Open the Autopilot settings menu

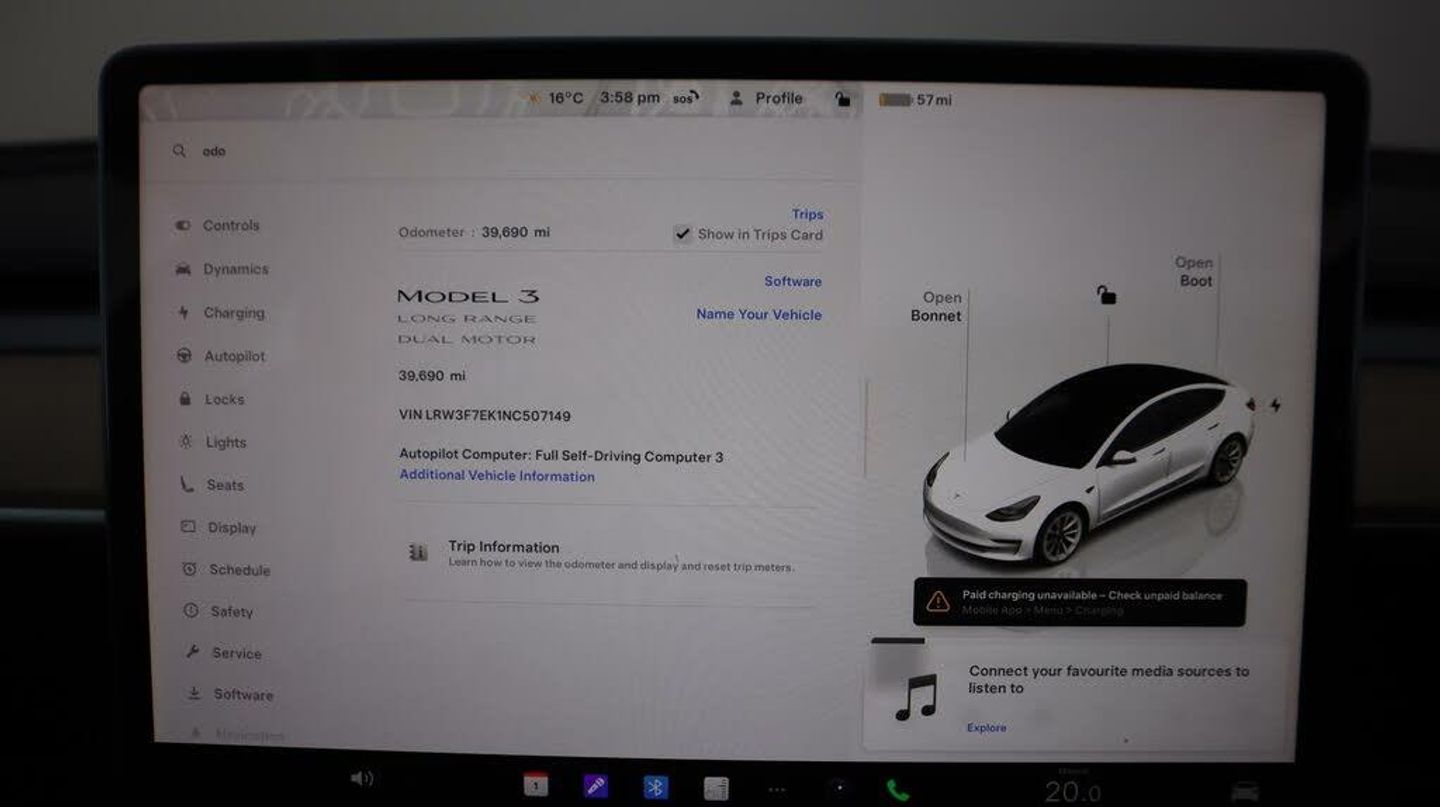point(234,356)
